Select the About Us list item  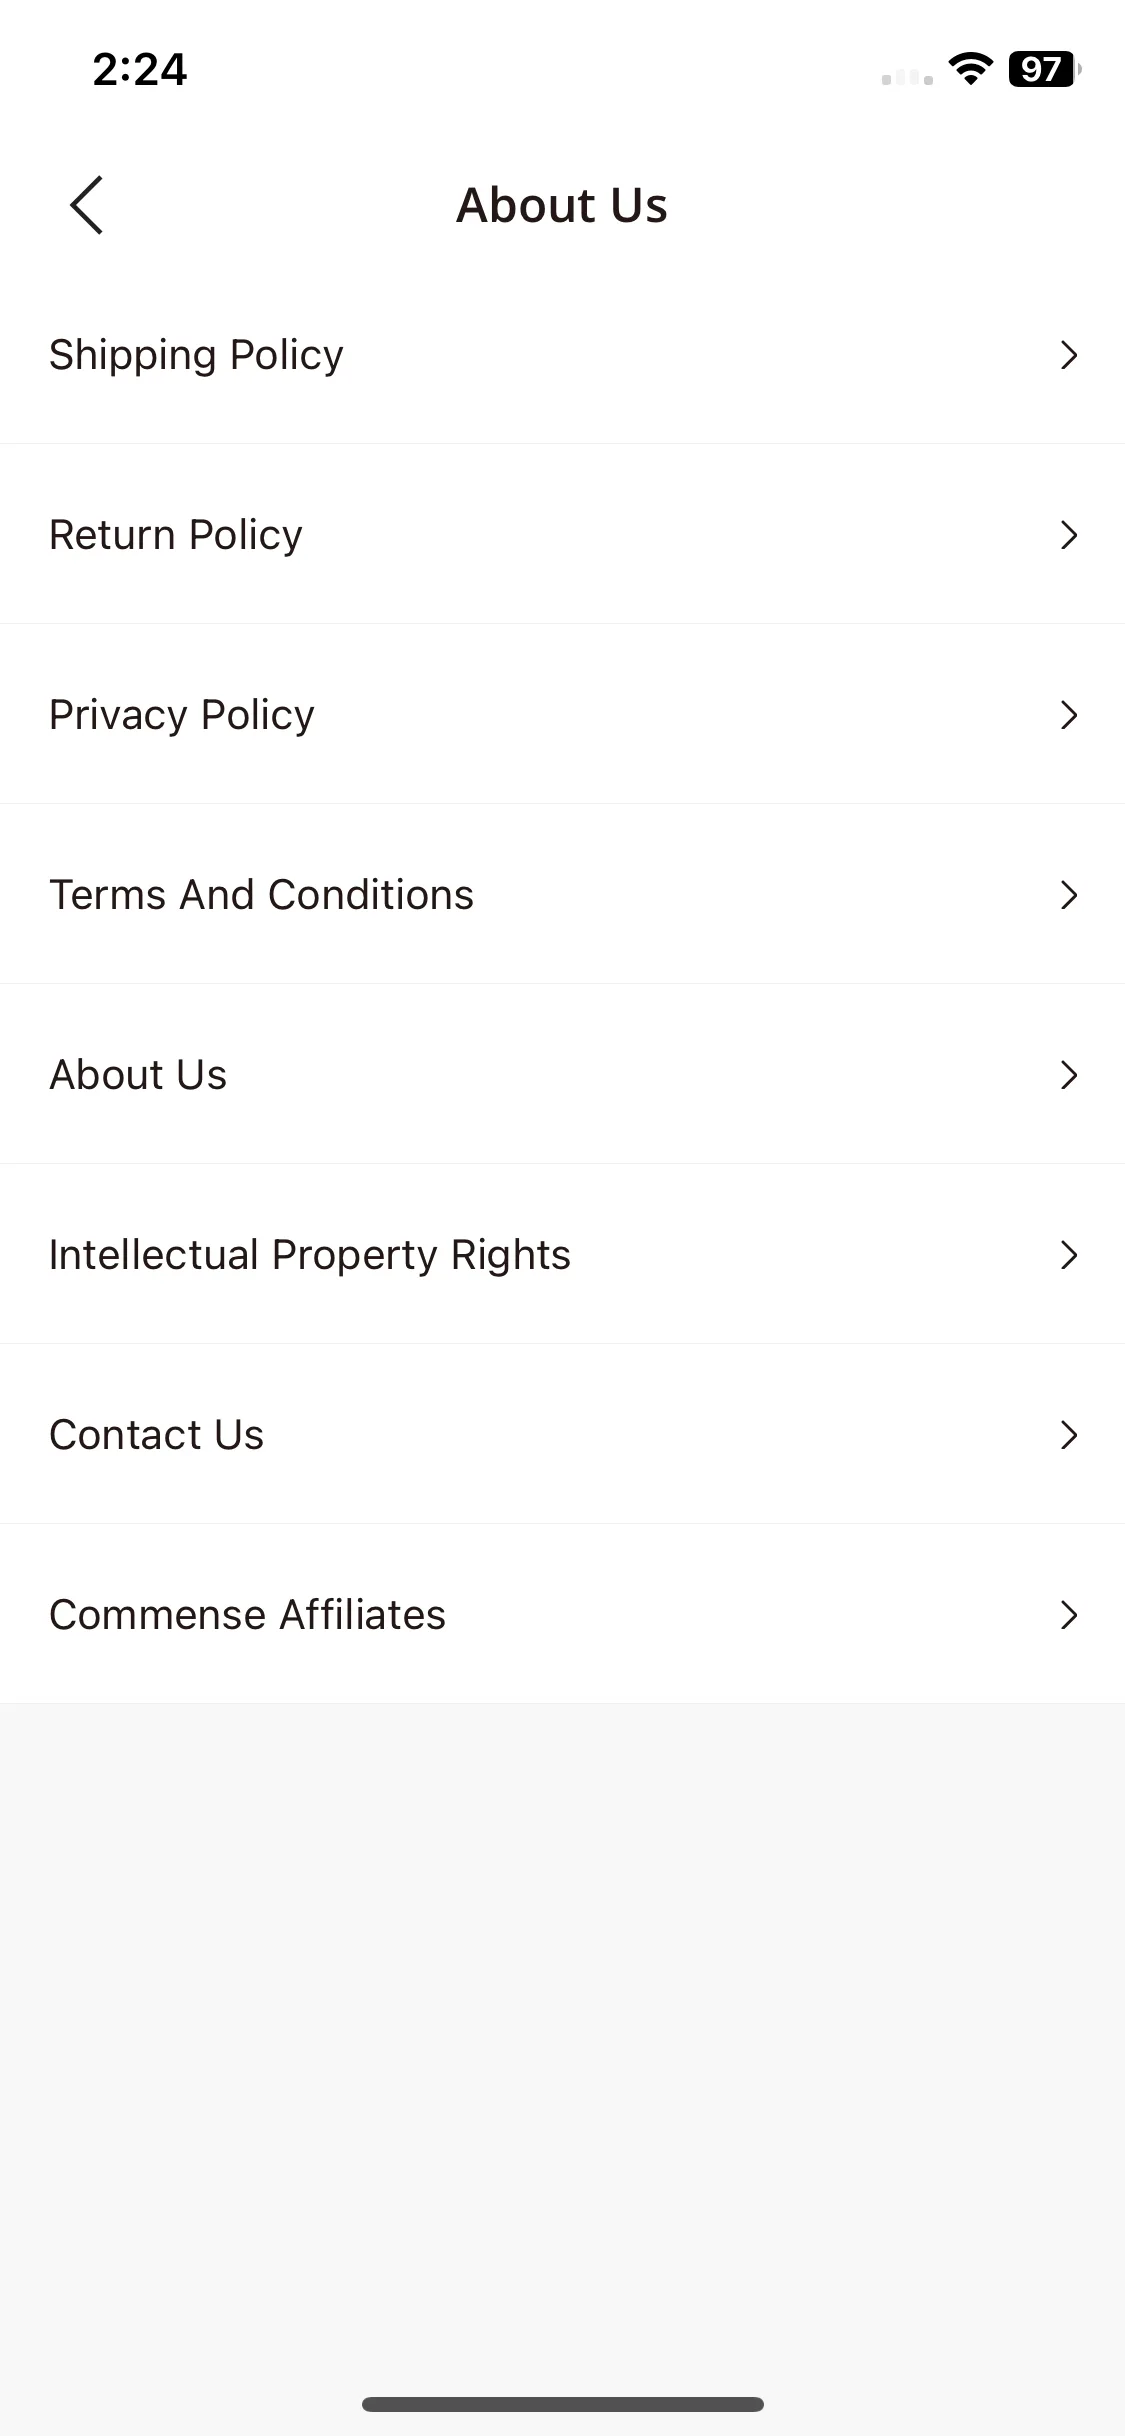(x=562, y=1075)
